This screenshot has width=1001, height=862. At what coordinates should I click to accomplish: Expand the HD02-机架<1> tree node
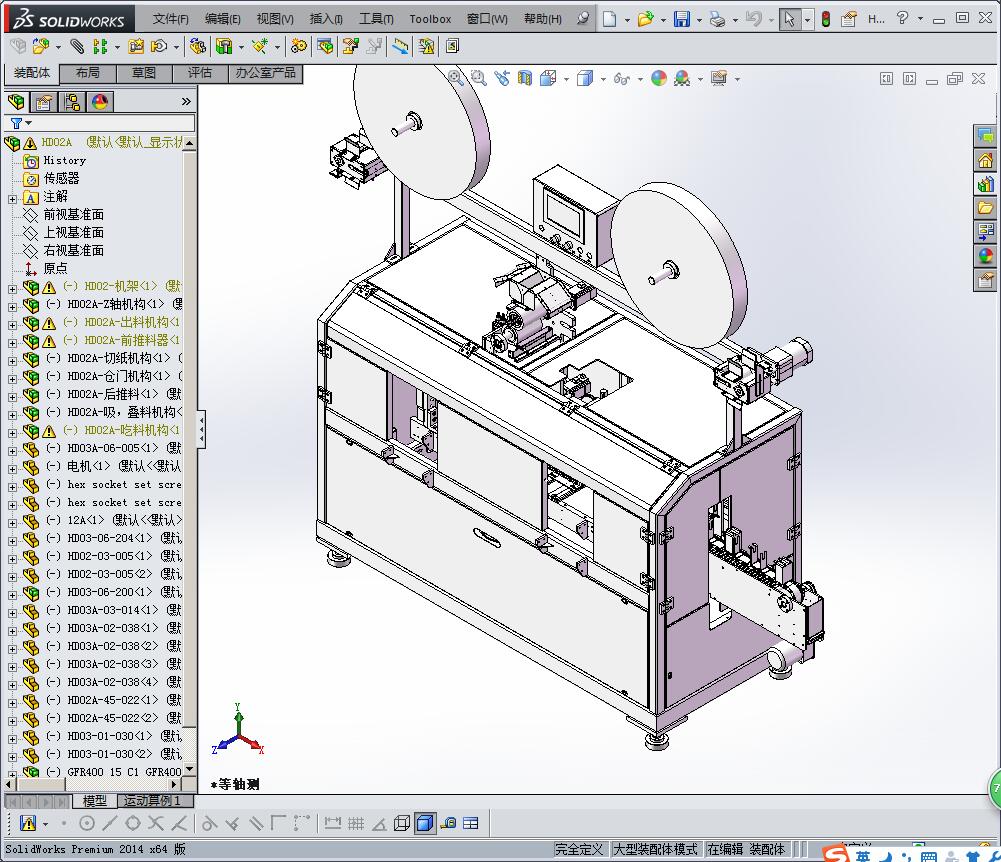tap(12, 287)
